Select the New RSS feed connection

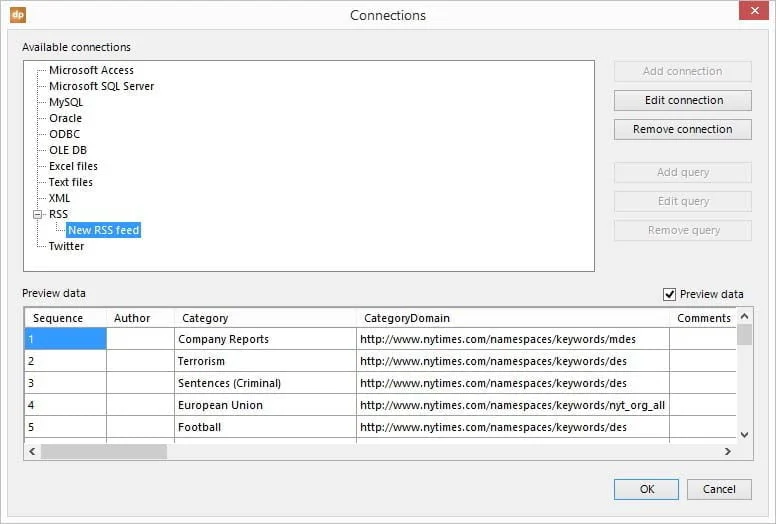tap(103, 230)
